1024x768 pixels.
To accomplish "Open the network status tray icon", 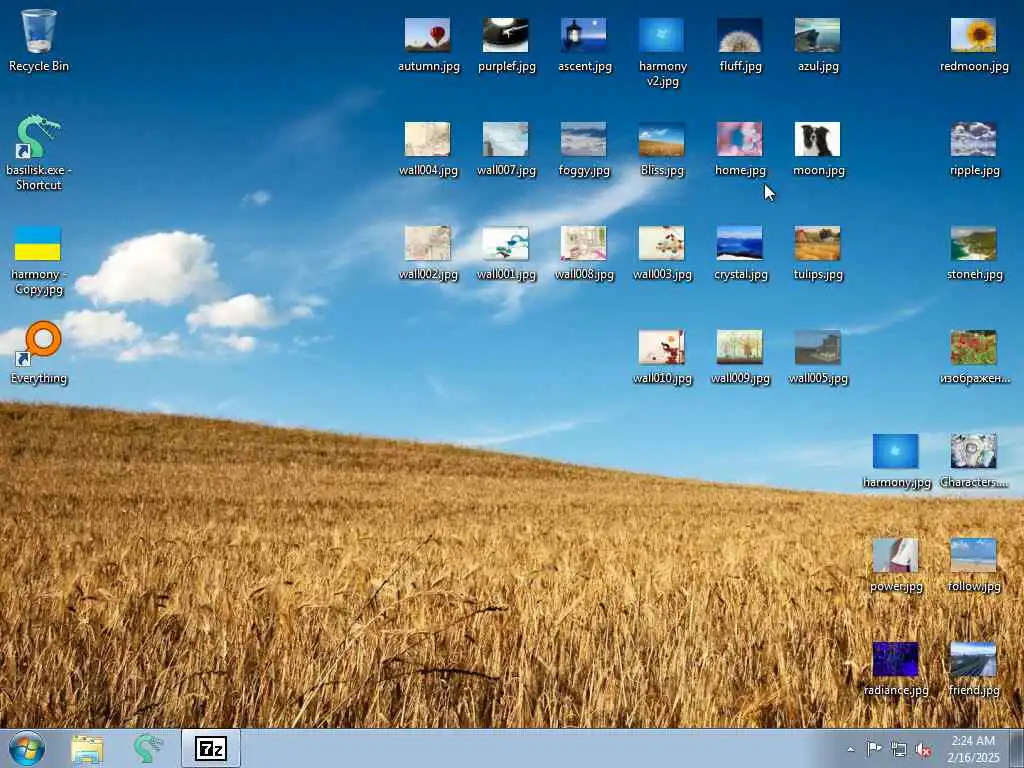I will pos(899,749).
